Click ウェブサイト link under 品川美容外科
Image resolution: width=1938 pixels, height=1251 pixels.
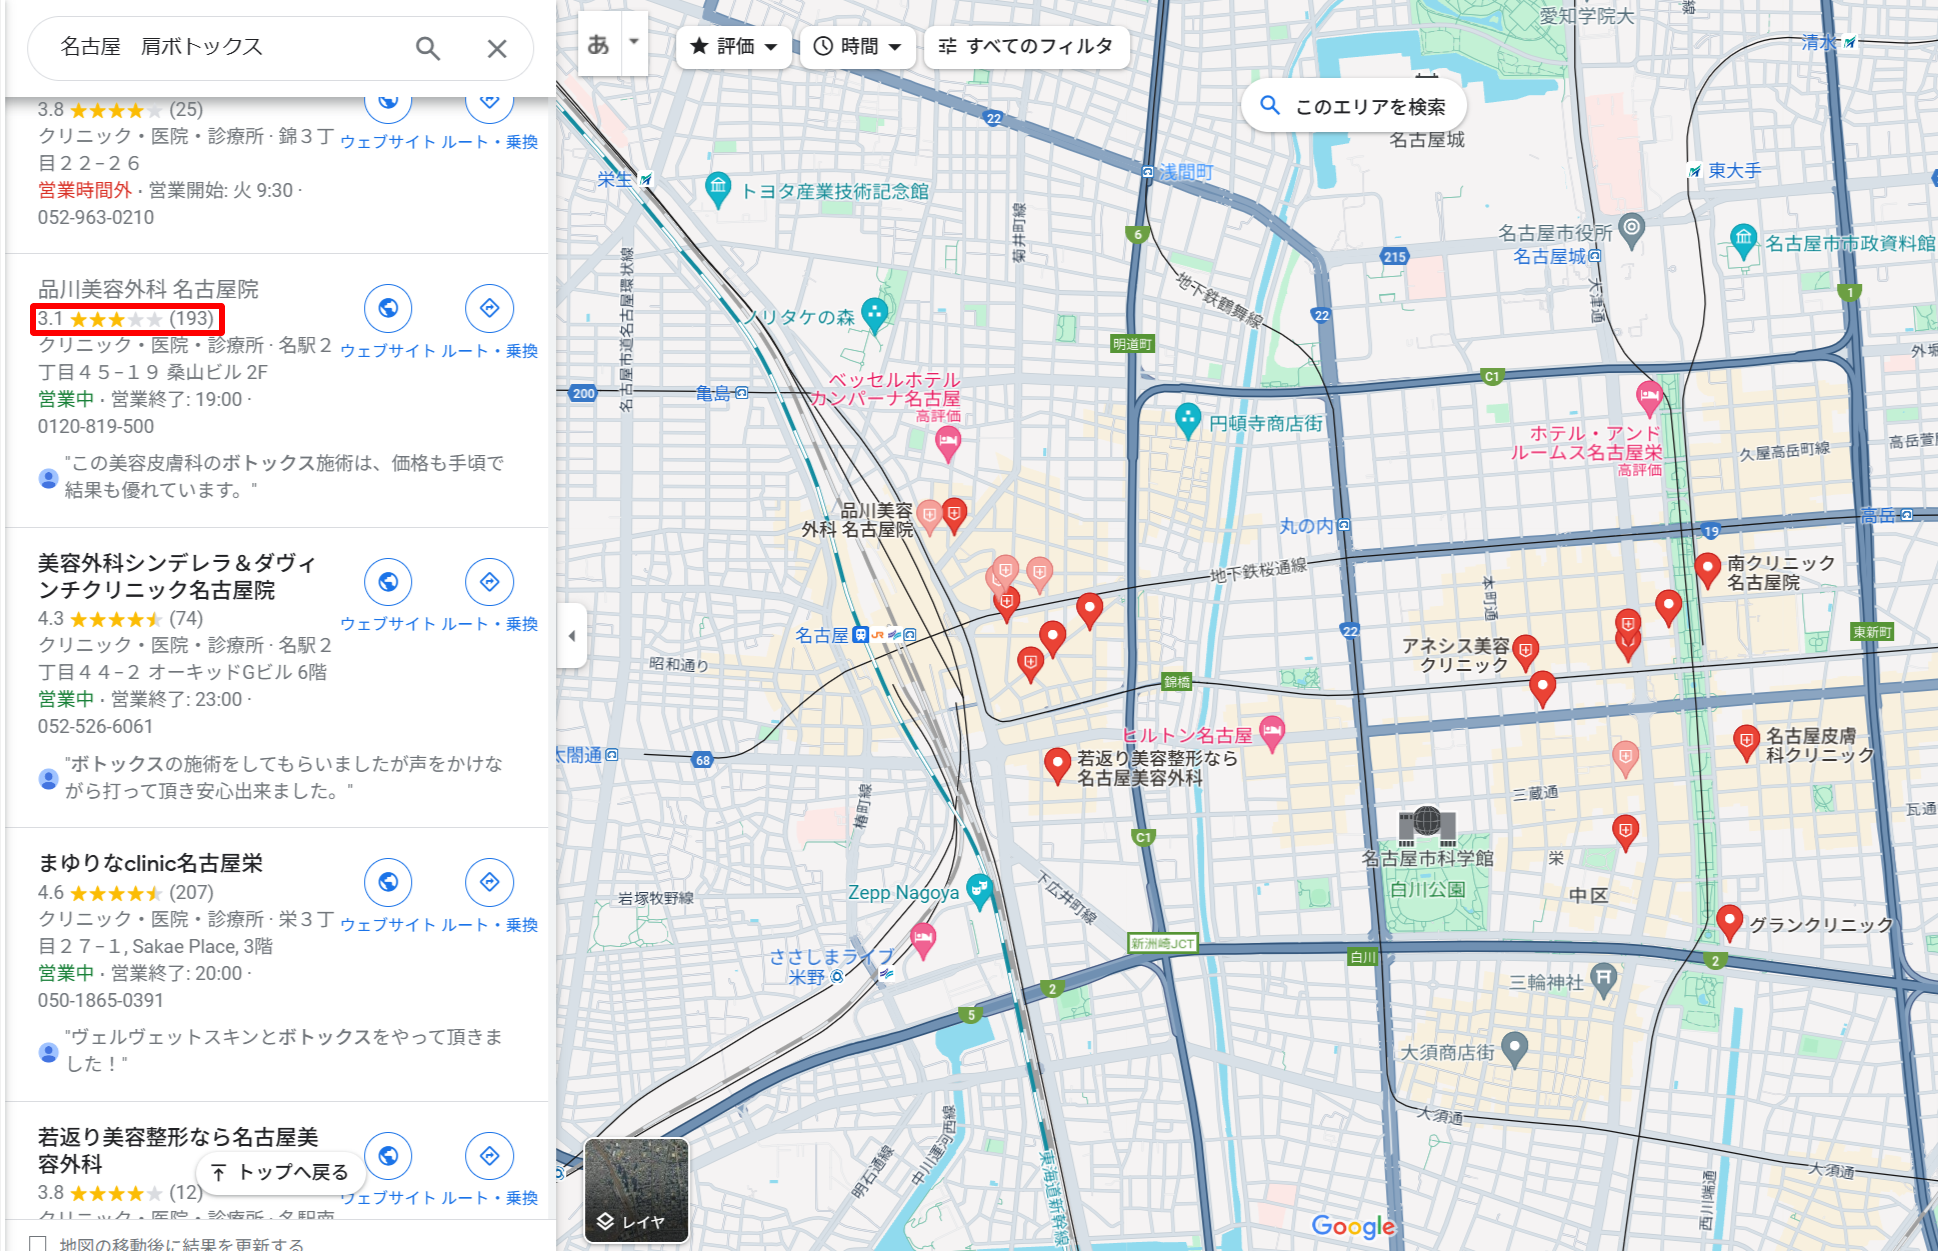[x=388, y=351]
